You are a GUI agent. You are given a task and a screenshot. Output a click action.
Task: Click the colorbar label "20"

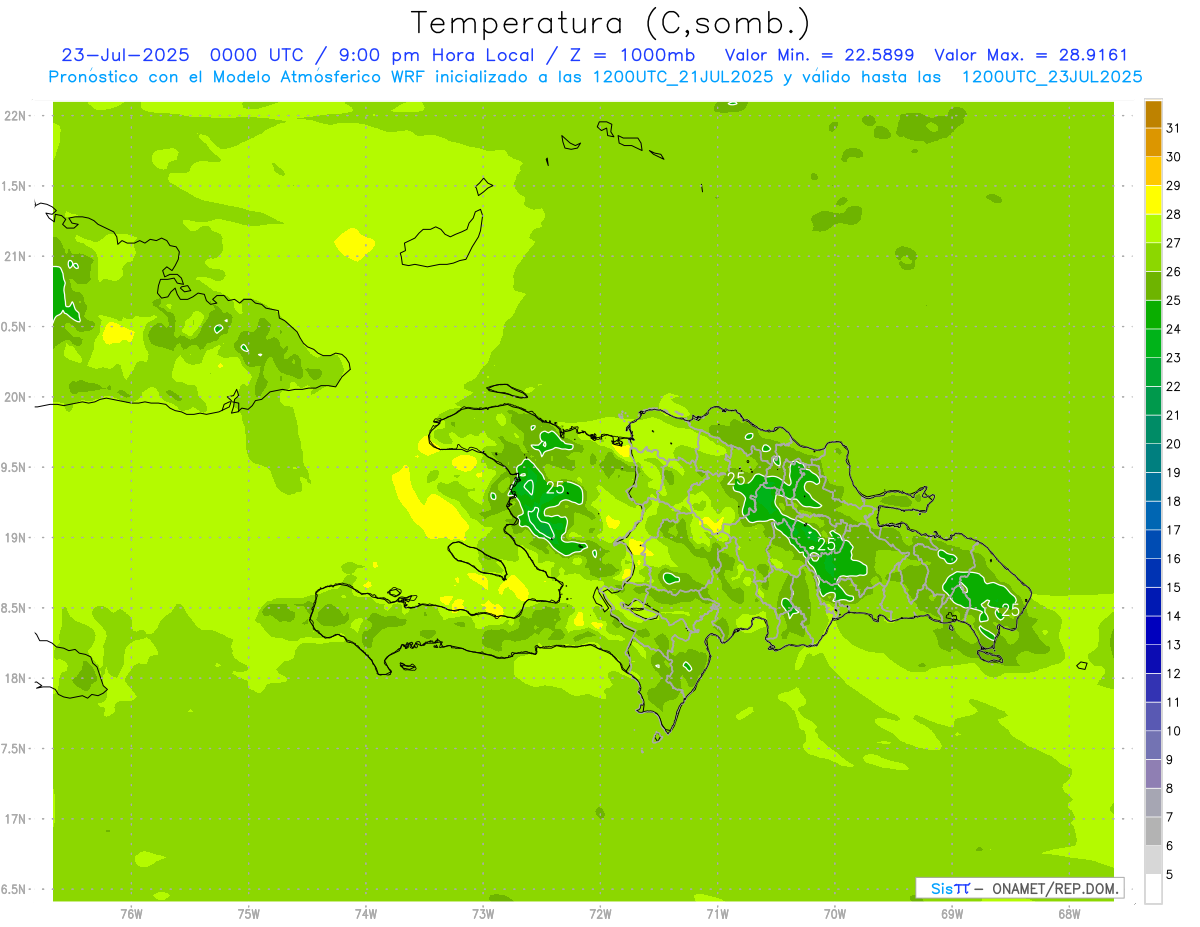[x=1173, y=444]
